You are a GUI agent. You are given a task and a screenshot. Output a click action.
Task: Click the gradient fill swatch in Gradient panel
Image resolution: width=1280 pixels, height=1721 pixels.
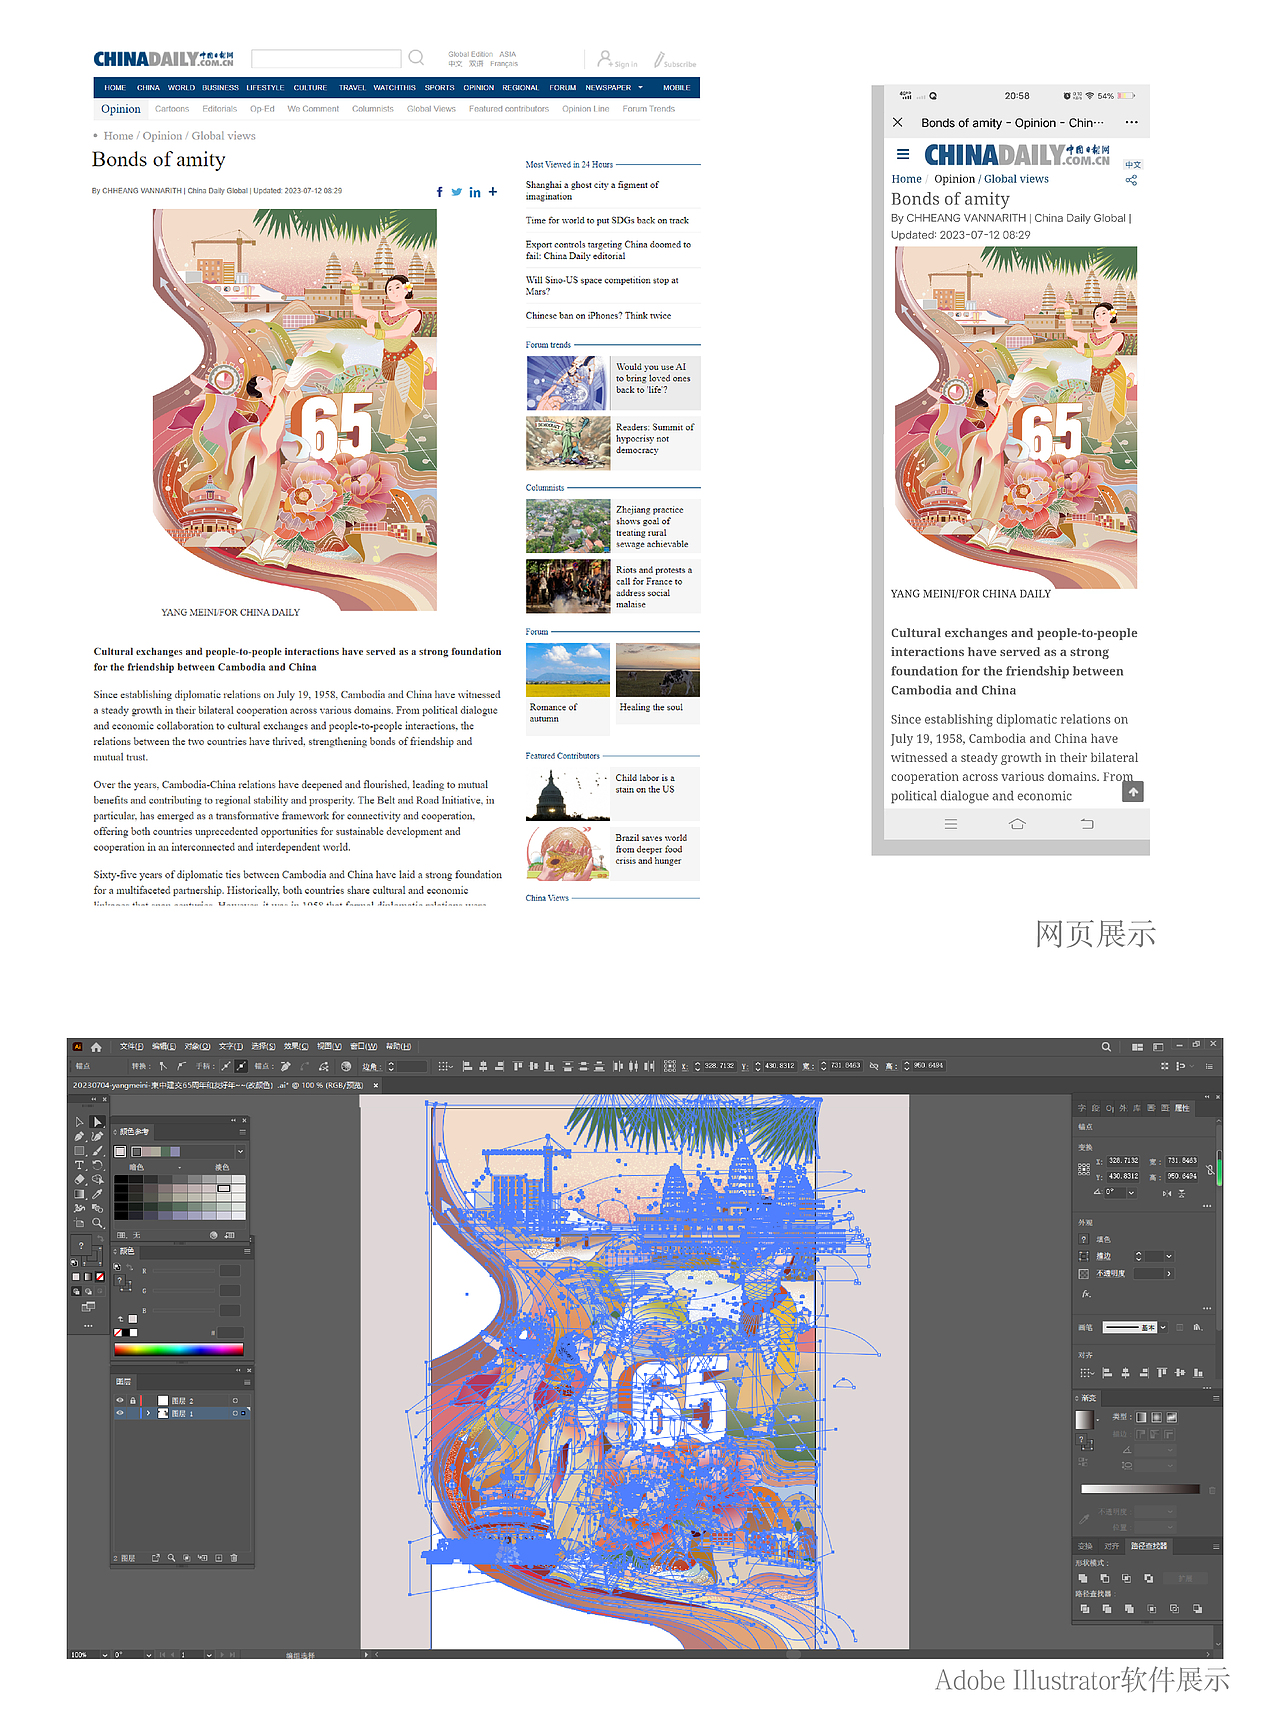(x=1085, y=1420)
